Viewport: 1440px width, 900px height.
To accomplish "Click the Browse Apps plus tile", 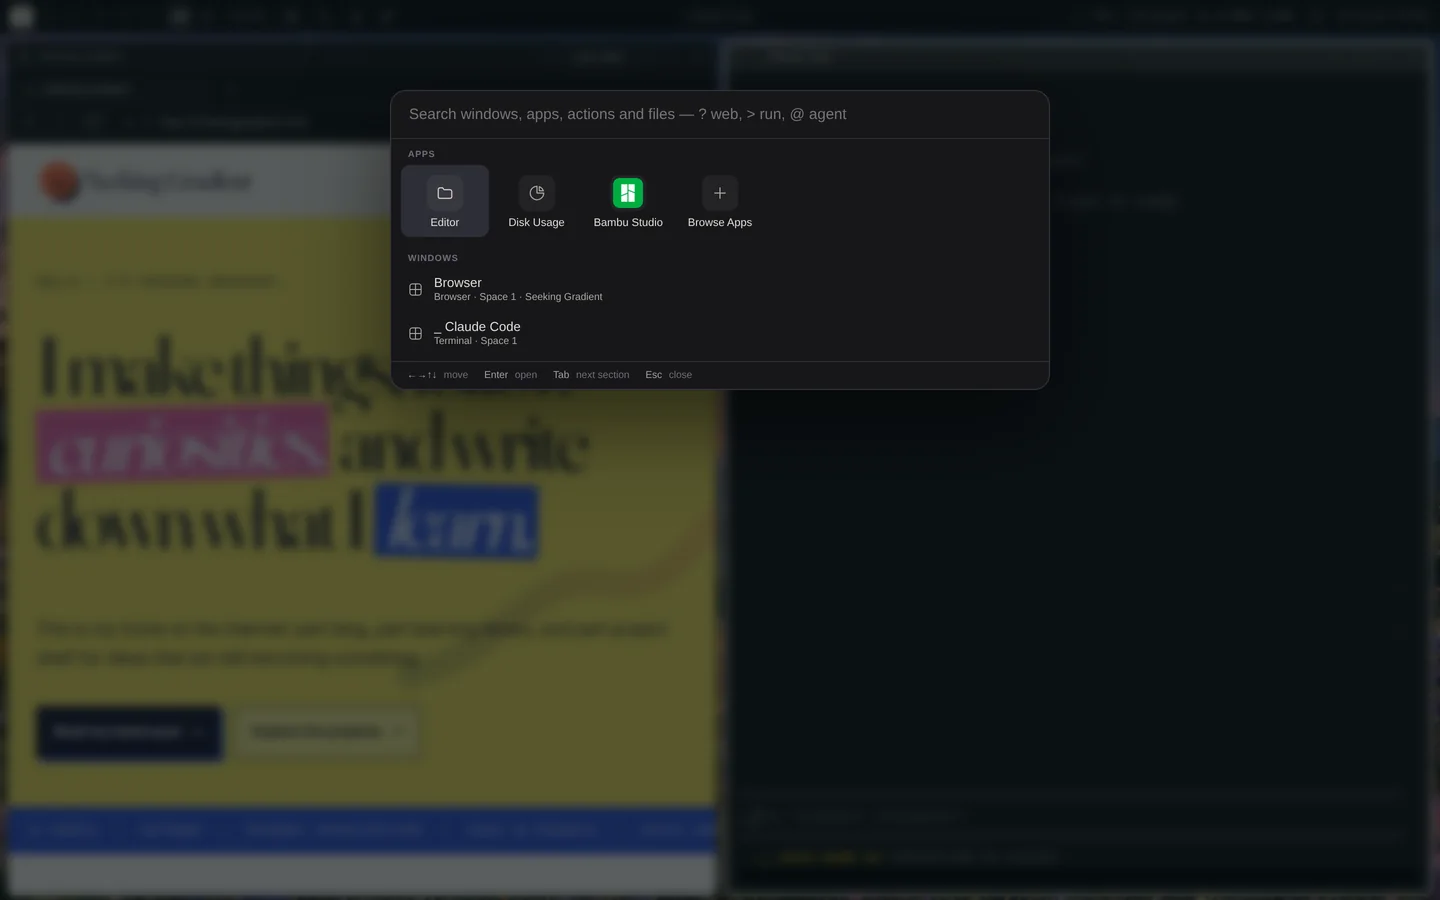I will (720, 201).
